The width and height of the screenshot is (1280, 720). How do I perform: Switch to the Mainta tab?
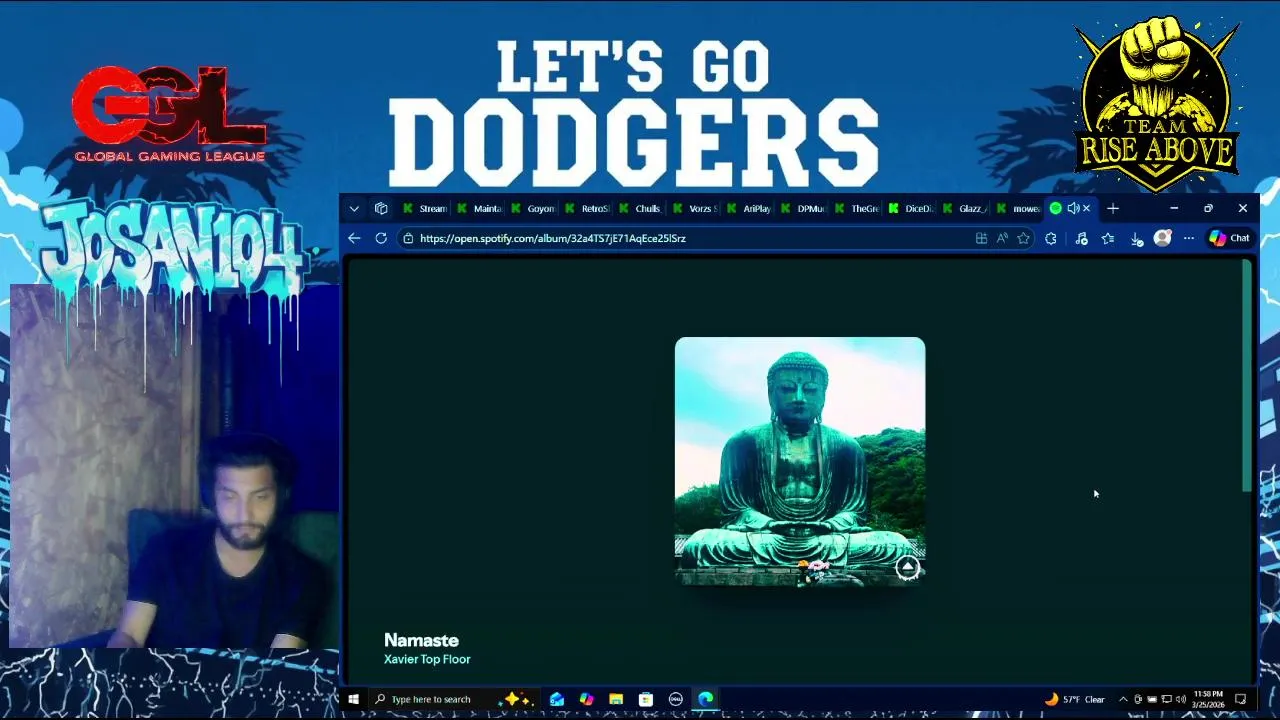pos(478,209)
